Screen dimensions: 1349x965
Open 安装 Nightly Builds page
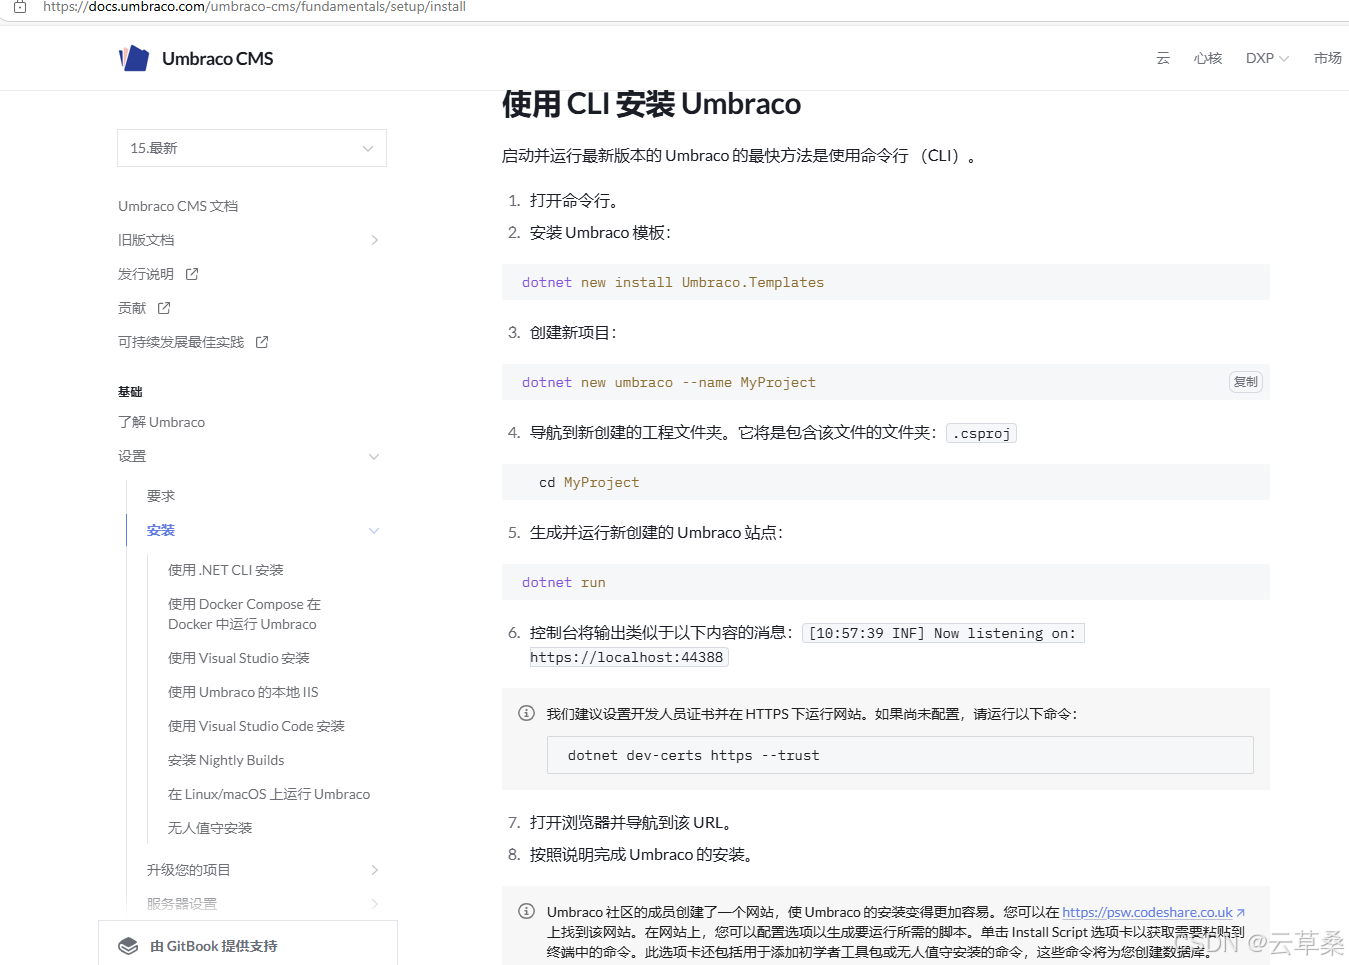pos(226,760)
